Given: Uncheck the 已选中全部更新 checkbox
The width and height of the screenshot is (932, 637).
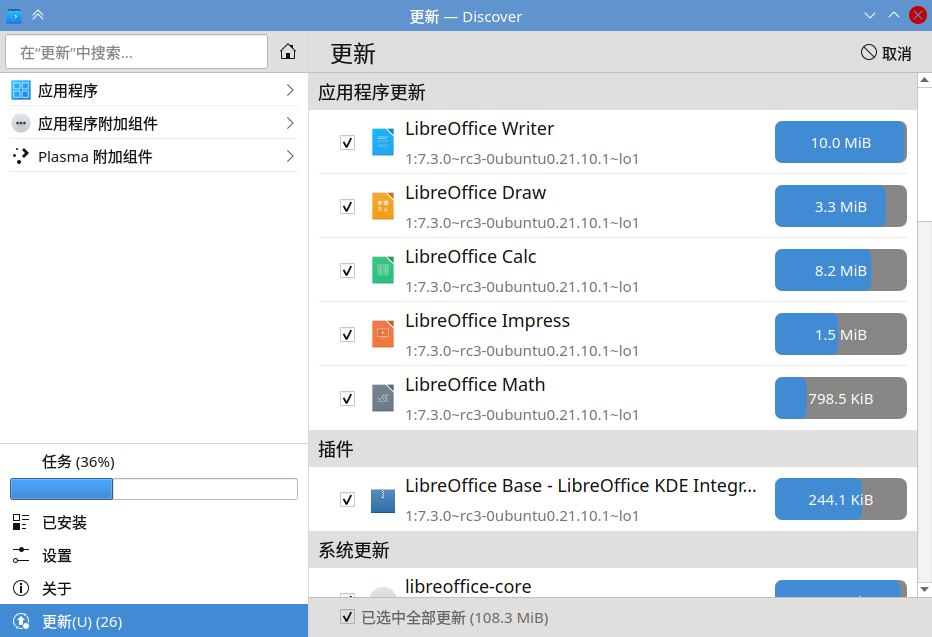Looking at the screenshot, I should pos(348,617).
